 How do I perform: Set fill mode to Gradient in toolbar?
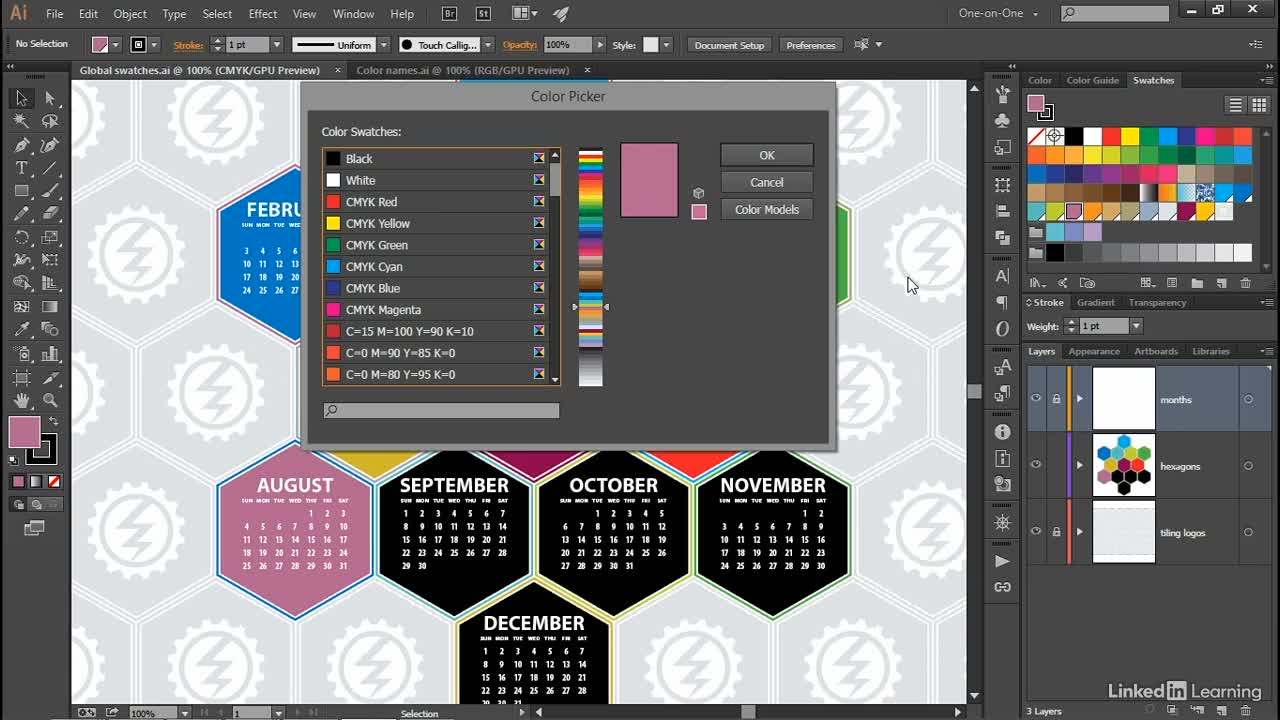[x=36, y=482]
